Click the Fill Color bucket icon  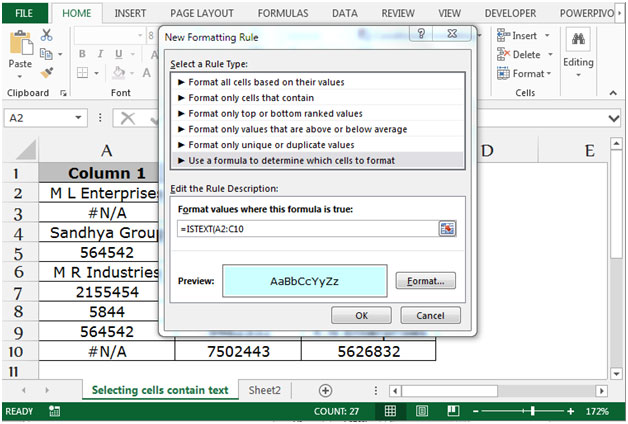(119, 72)
